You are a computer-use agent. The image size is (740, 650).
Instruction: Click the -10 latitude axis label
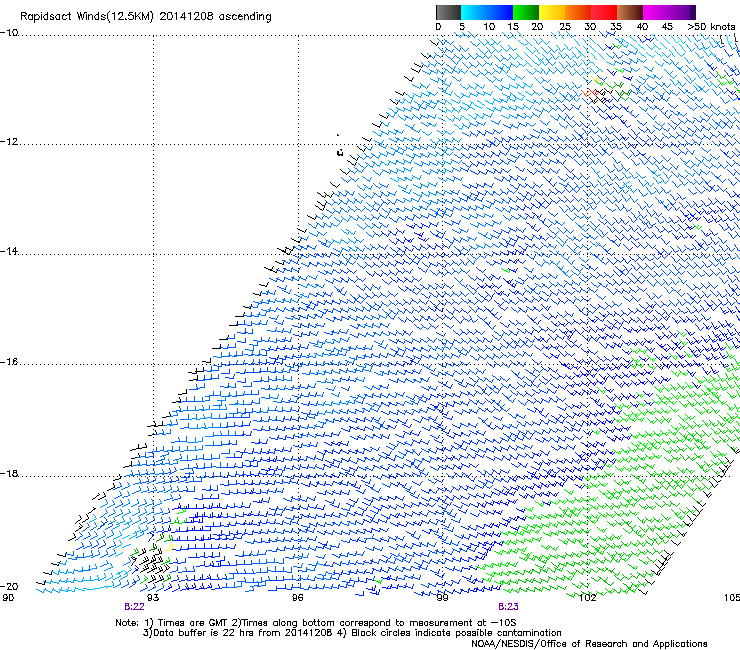[x=9, y=33]
